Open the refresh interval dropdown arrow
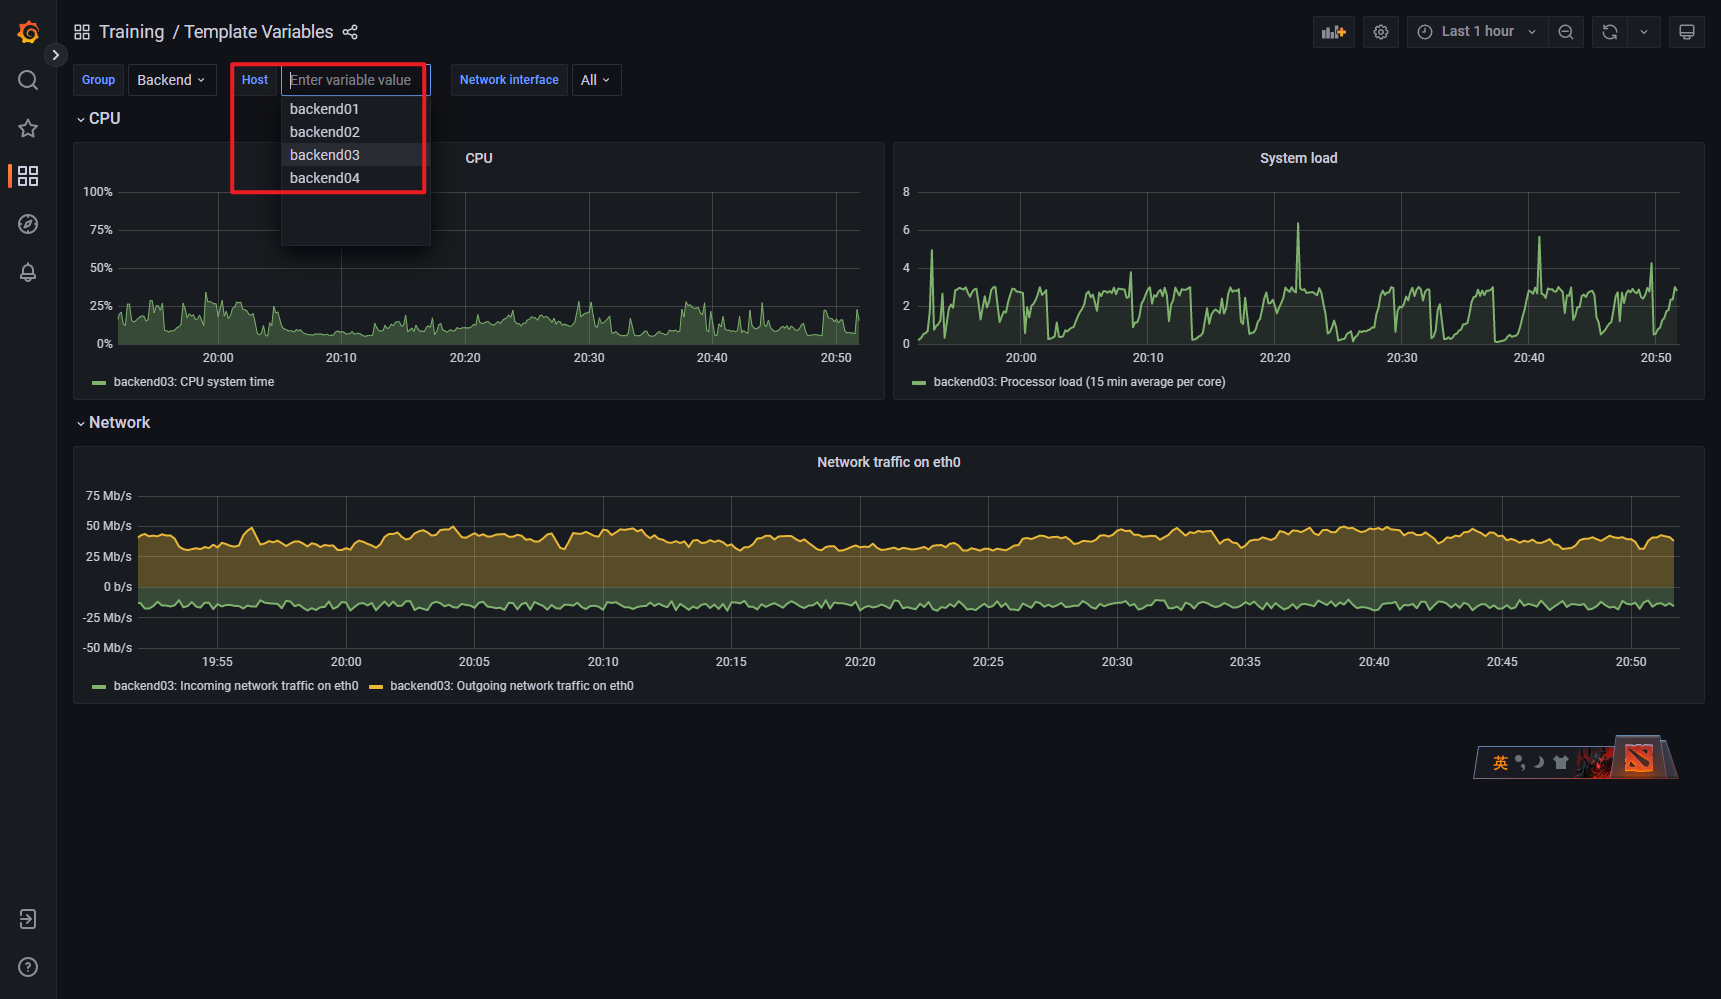Viewport: 1721px width, 999px height. (x=1644, y=32)
